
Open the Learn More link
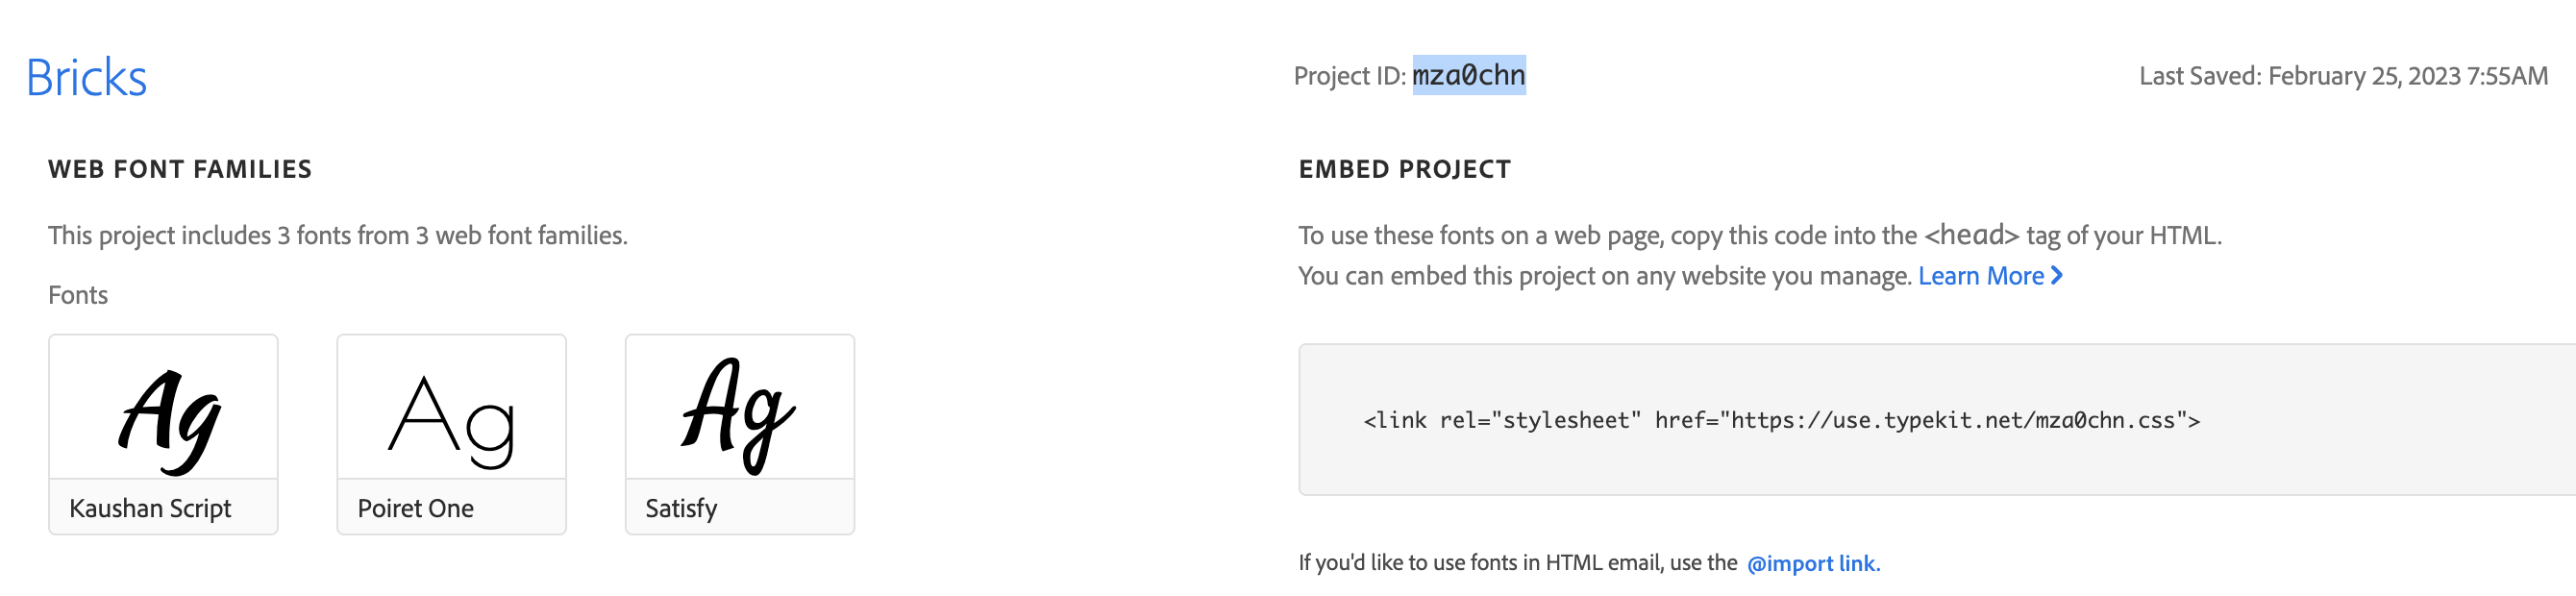[x=1980, y=276]
